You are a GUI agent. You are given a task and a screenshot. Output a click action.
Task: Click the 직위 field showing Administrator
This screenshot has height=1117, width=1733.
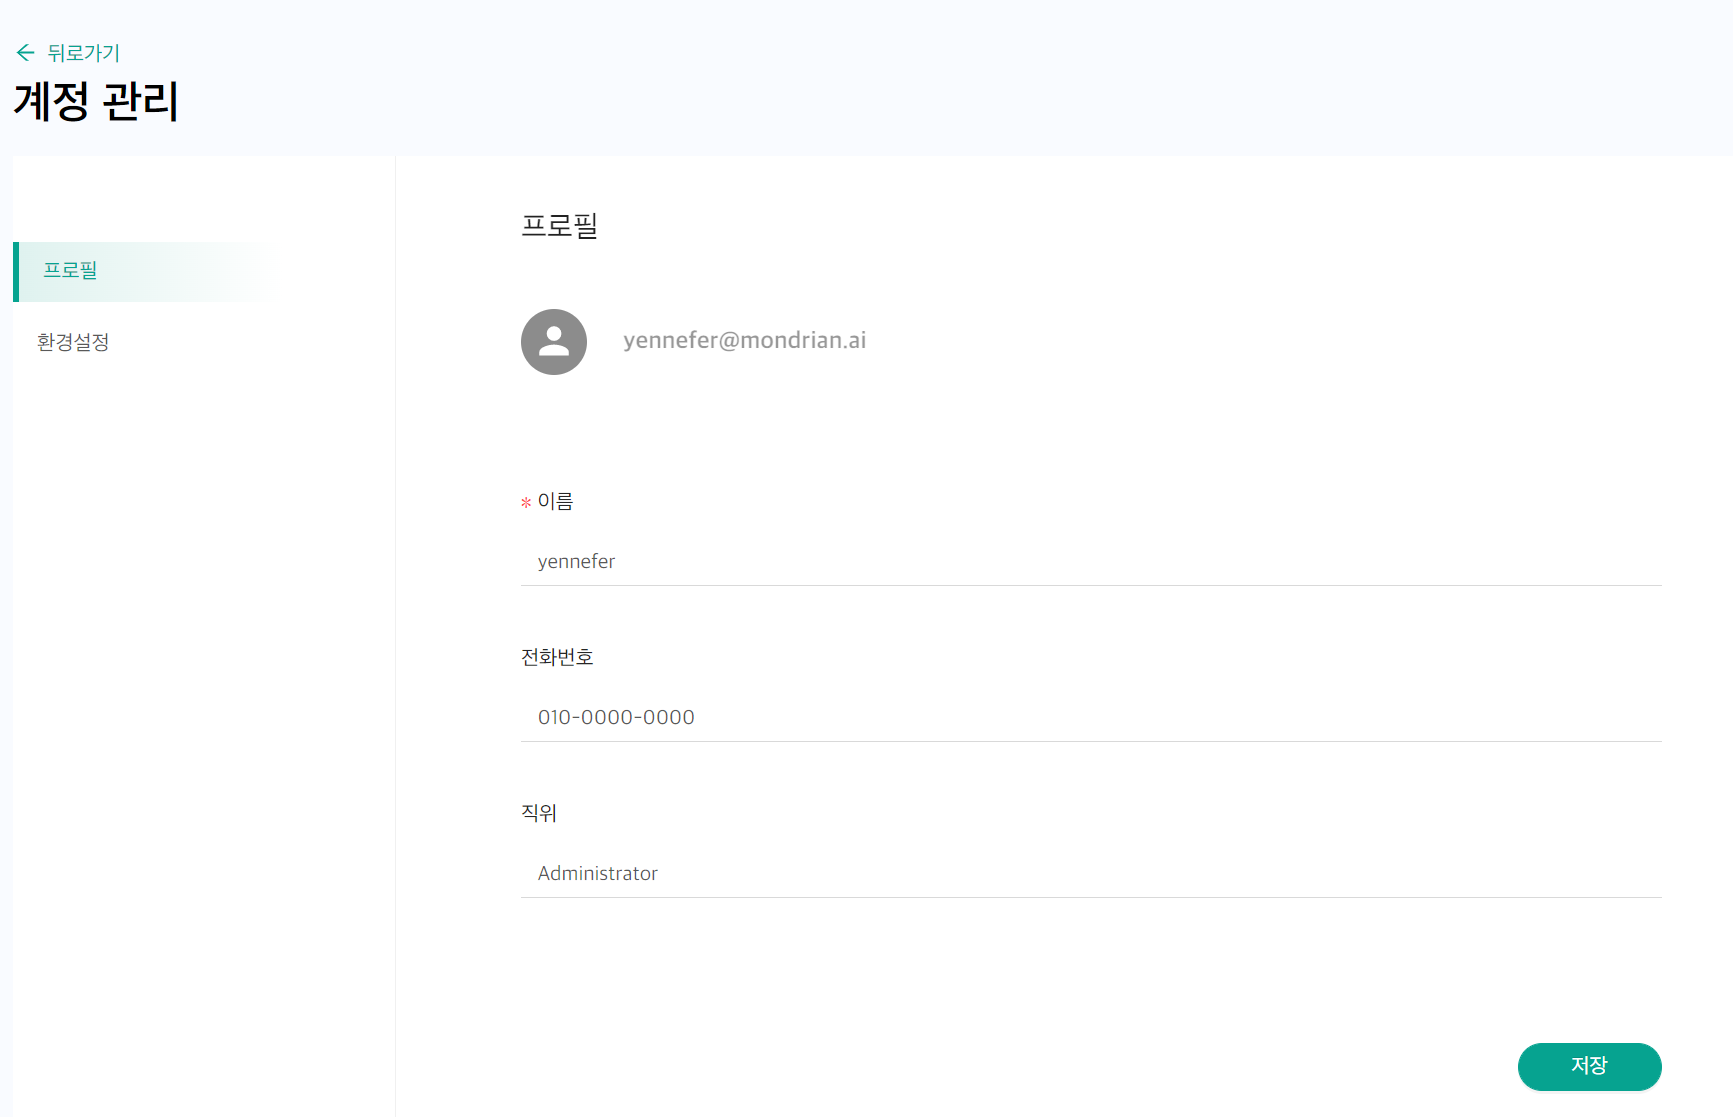coord(1090,874)
